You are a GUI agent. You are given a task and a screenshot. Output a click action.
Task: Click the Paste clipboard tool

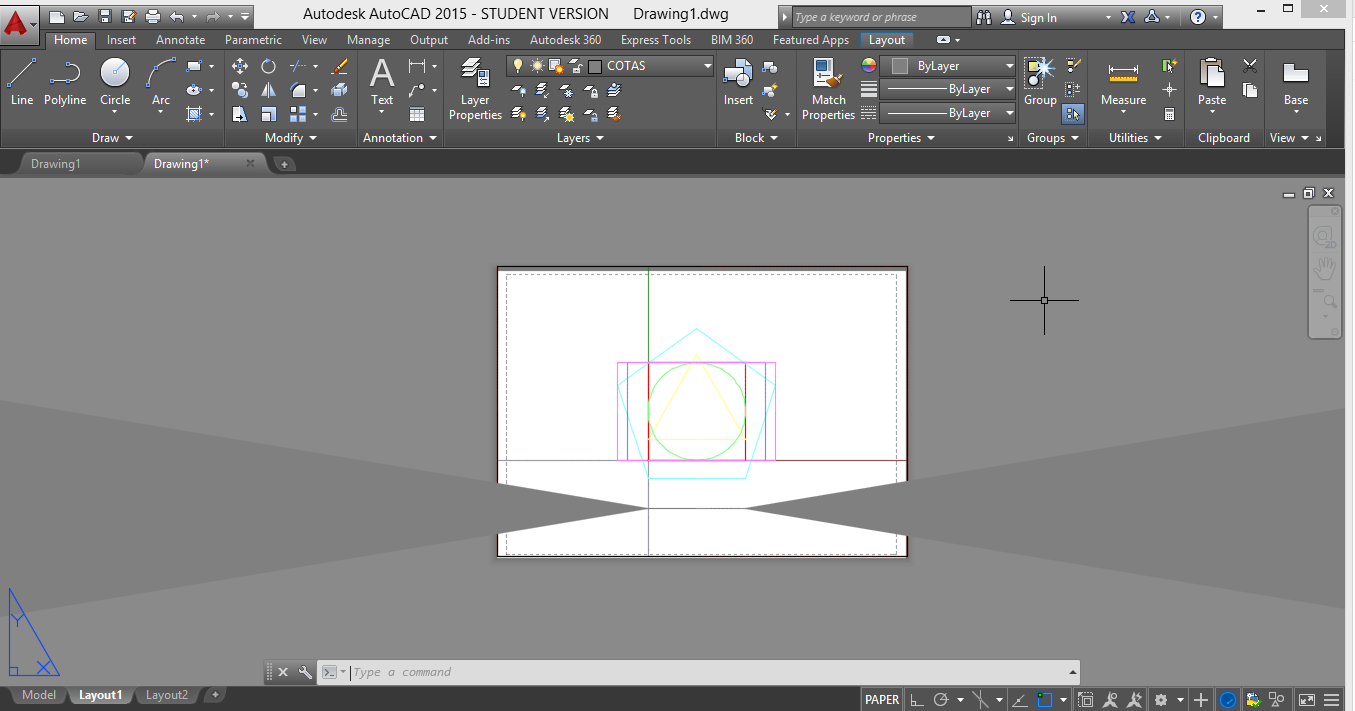1212,81
